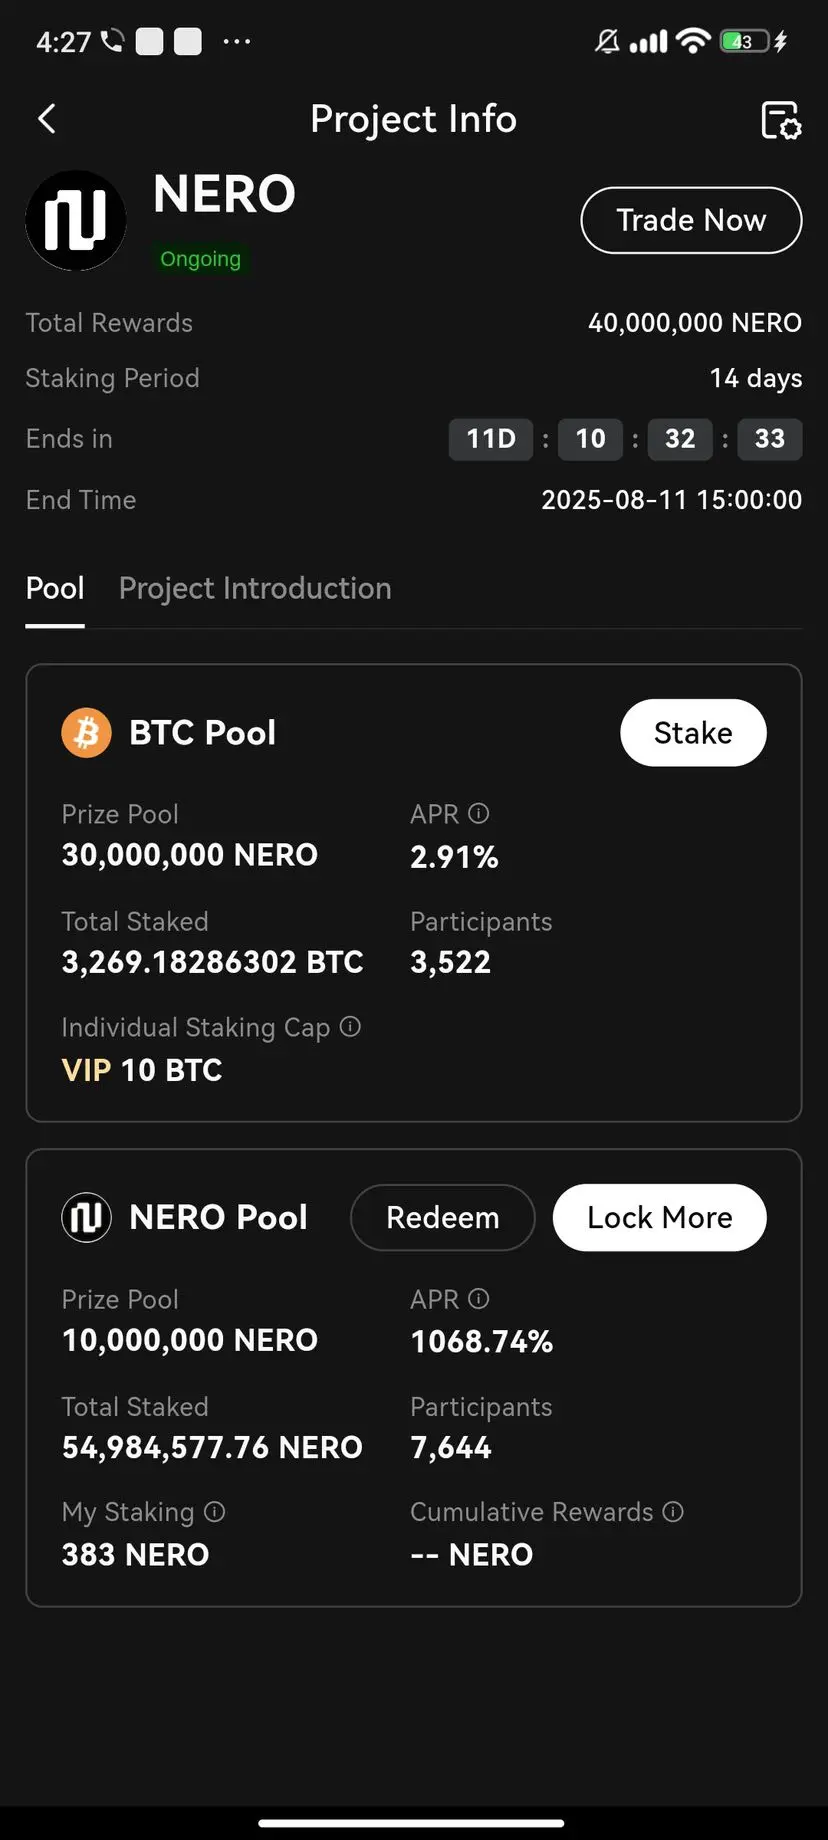Screen dimensions: 828x1840
Task: Tap the NERO Pool token icon
Action: [x=87, y=1218]
